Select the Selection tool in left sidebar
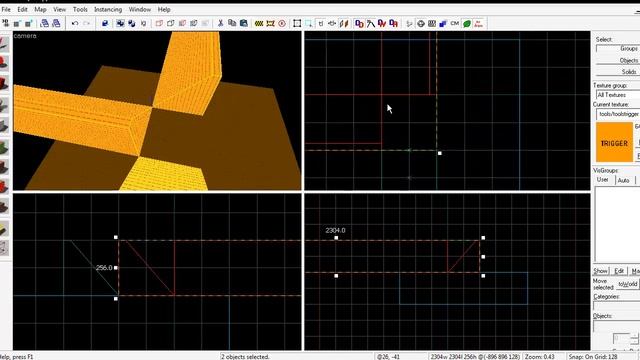This screenshot has width=640, height=360. coord(4,44)
